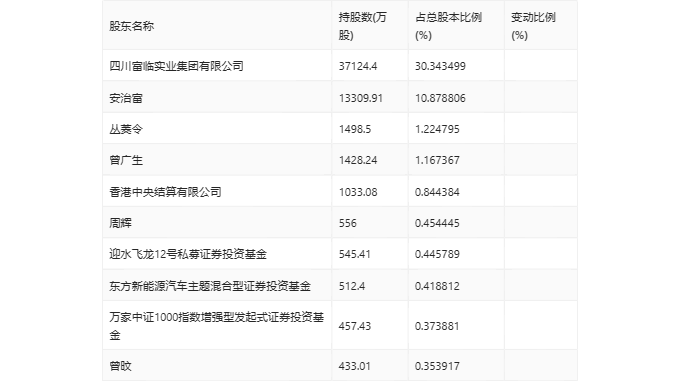
Task: Select the percentage 30.343499
Action: pyautogui.click(x=440, y=66)
